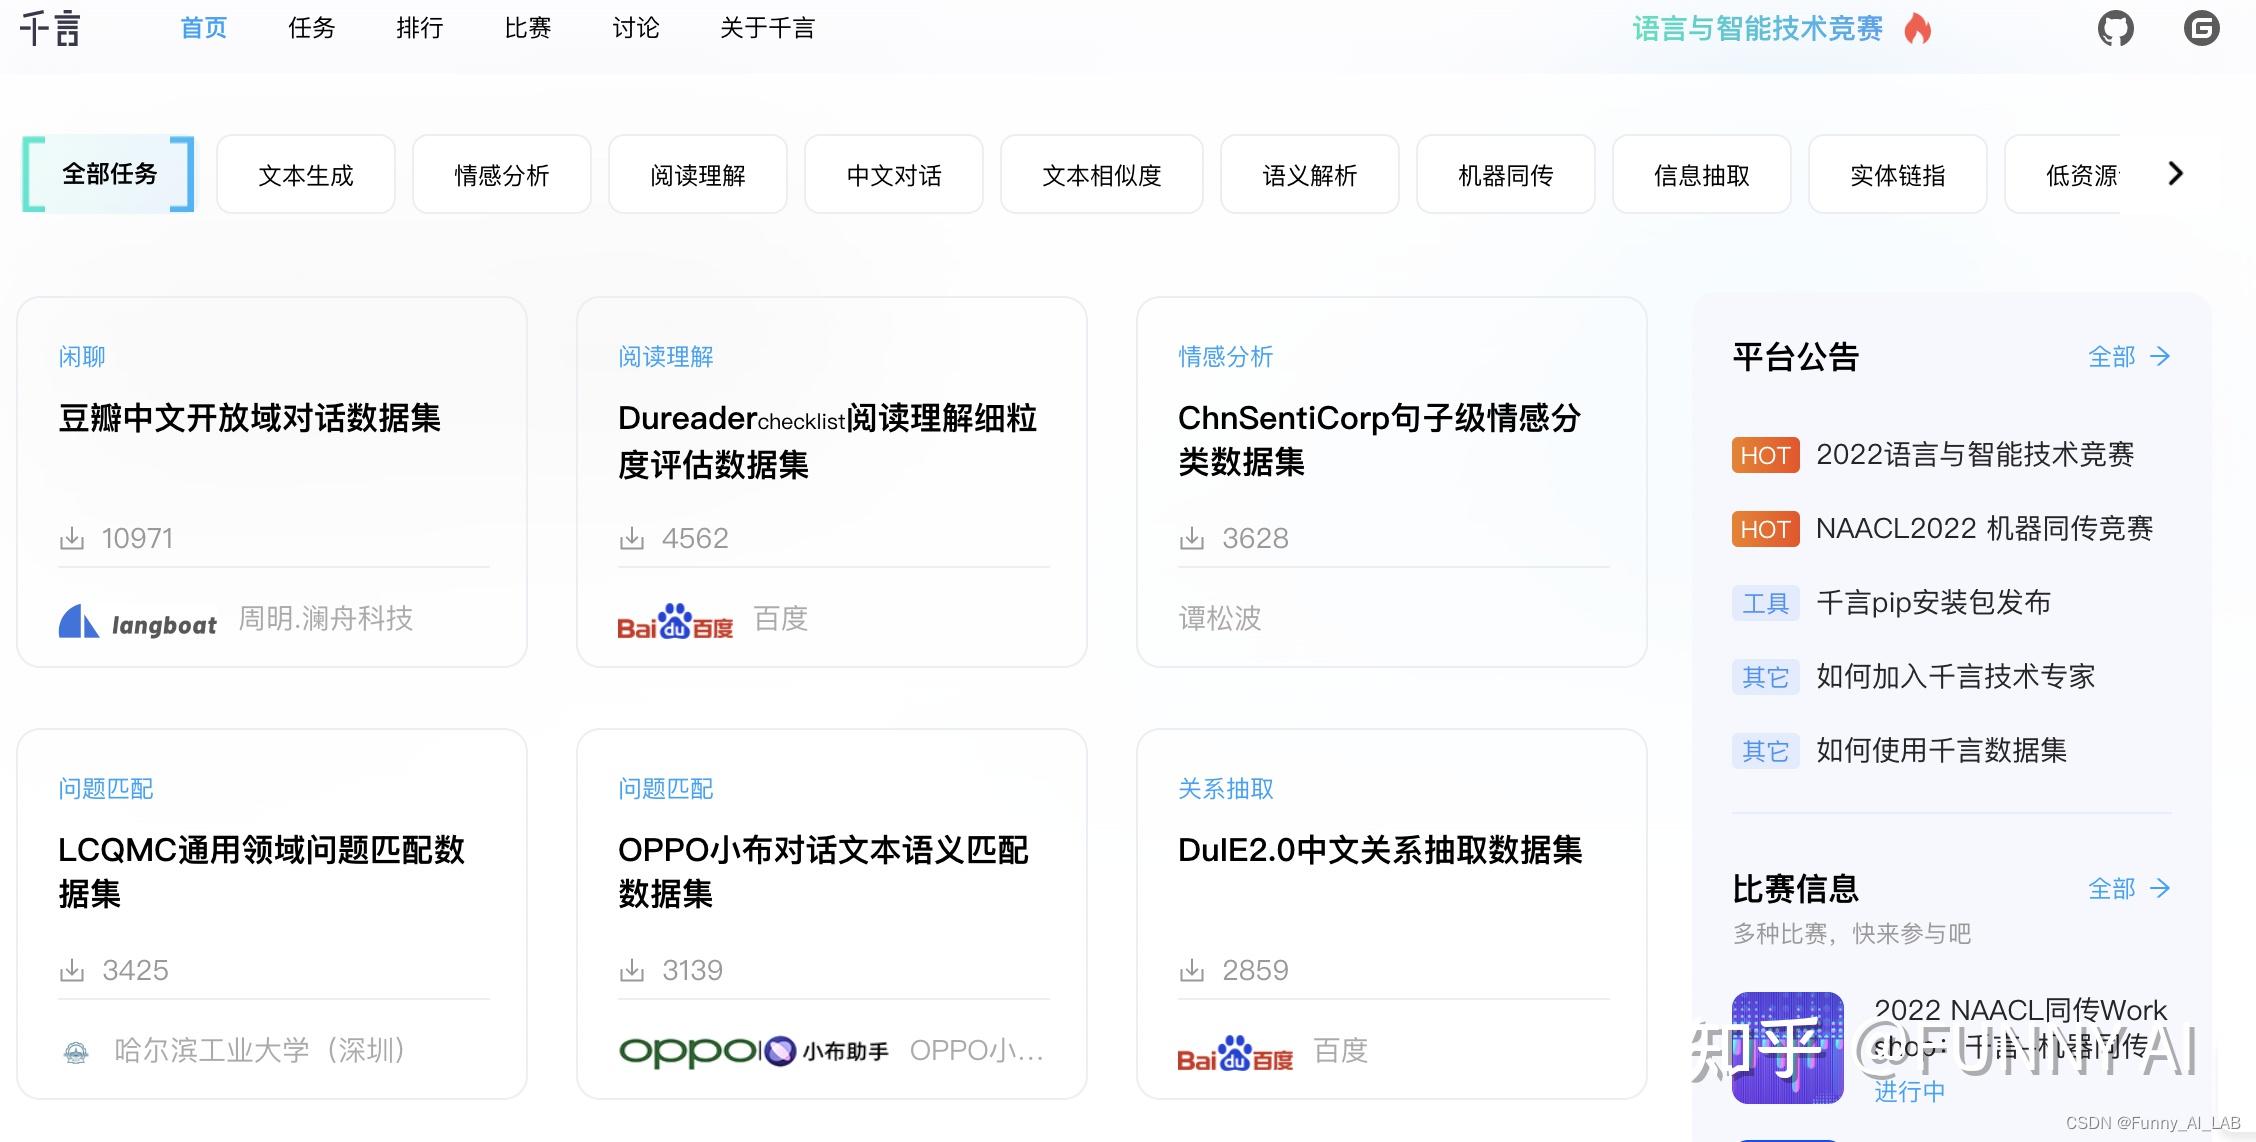
Task: Click download icon beside 10971 count
Action: point(72,539)
